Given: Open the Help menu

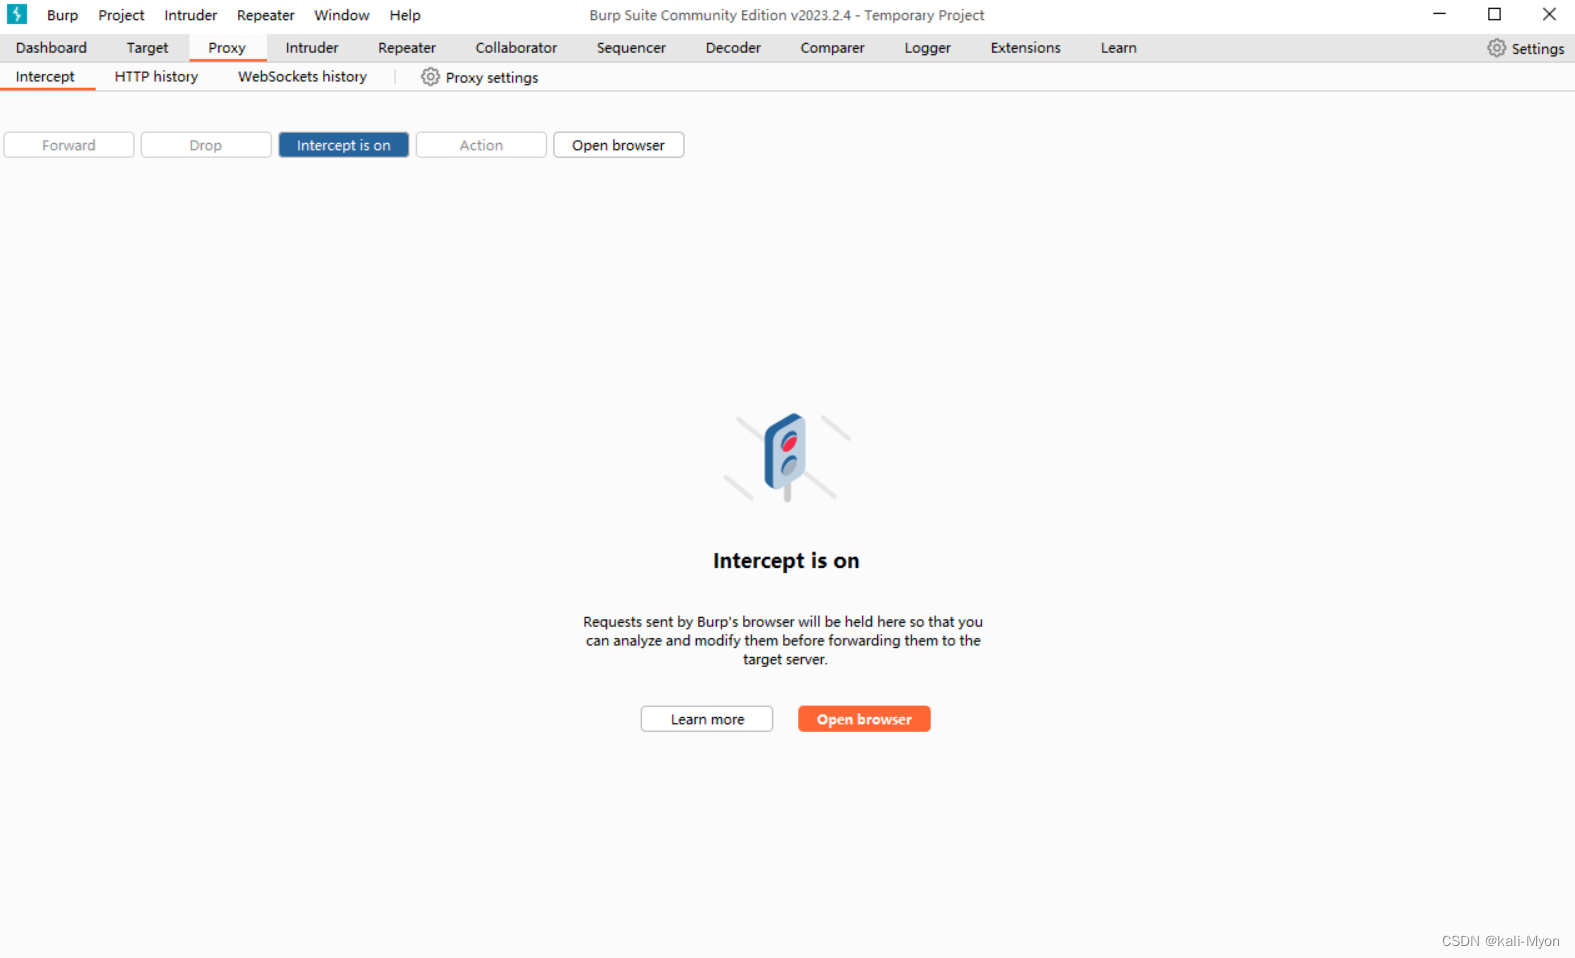Looking at the screenshot, I should pyautogui.click(x=405, y=15).
